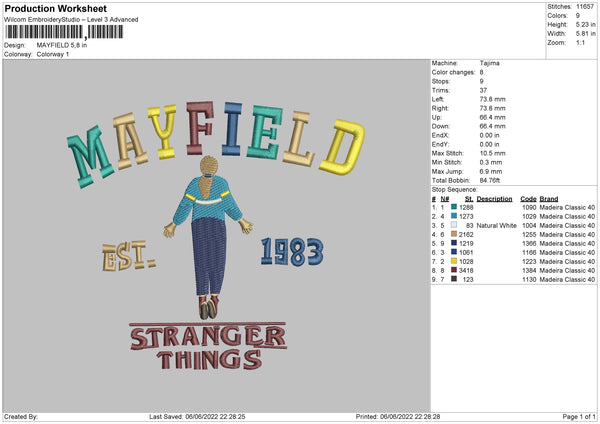The height and width of the screenshot is (424, 600).
Task: Select the Total Bobbin value '84.76ft'
Action: [490, 180]
